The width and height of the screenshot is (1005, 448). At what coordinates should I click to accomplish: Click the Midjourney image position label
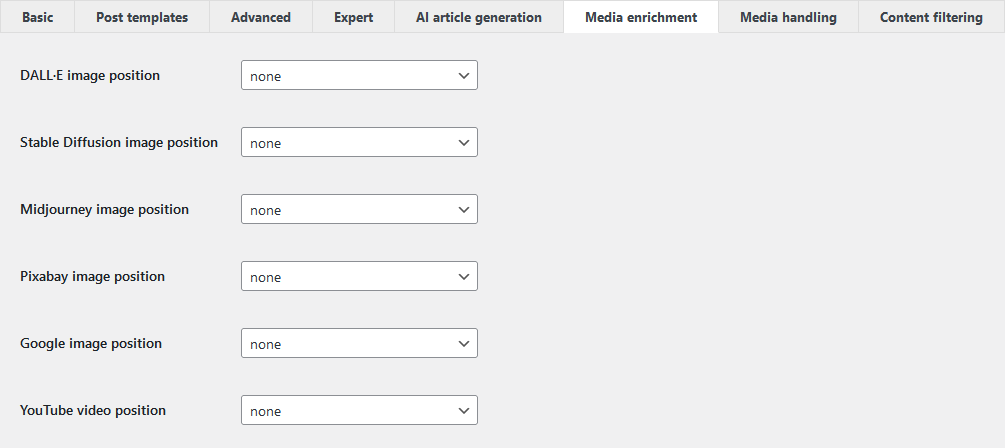(104, 210)
